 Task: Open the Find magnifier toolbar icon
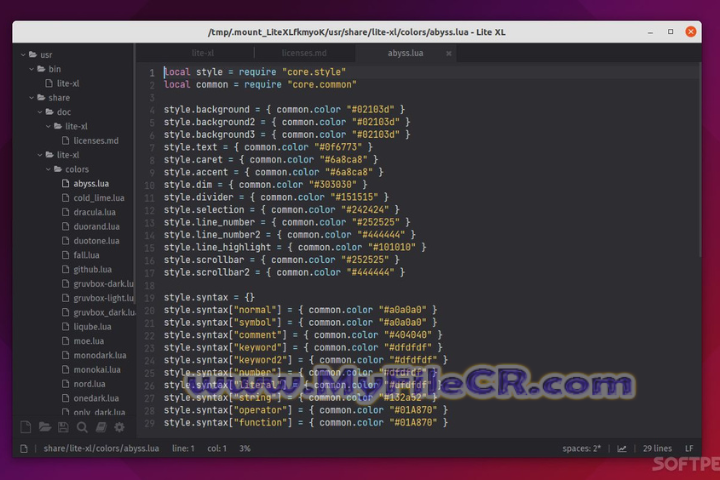[x=83, y=427]
